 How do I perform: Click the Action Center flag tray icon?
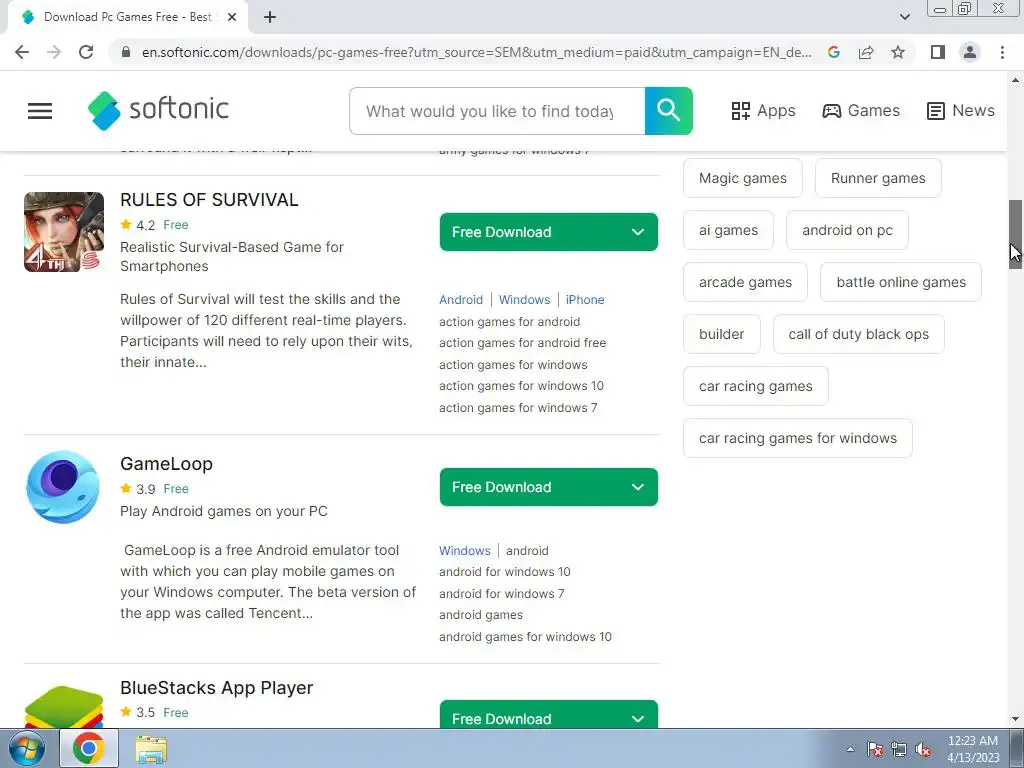coord(875,750)
